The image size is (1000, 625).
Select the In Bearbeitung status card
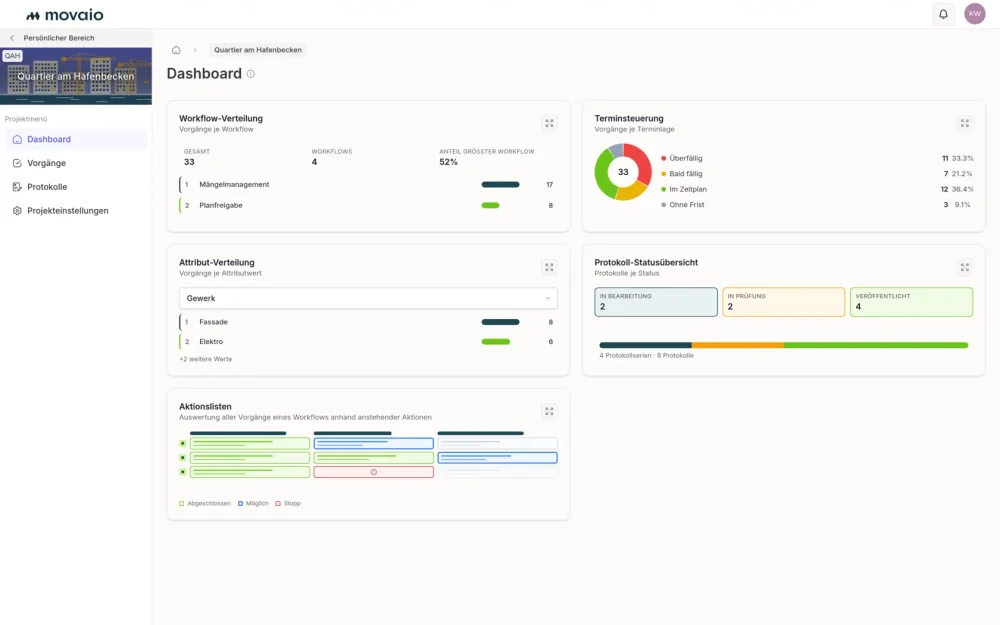tap(656, 302)
